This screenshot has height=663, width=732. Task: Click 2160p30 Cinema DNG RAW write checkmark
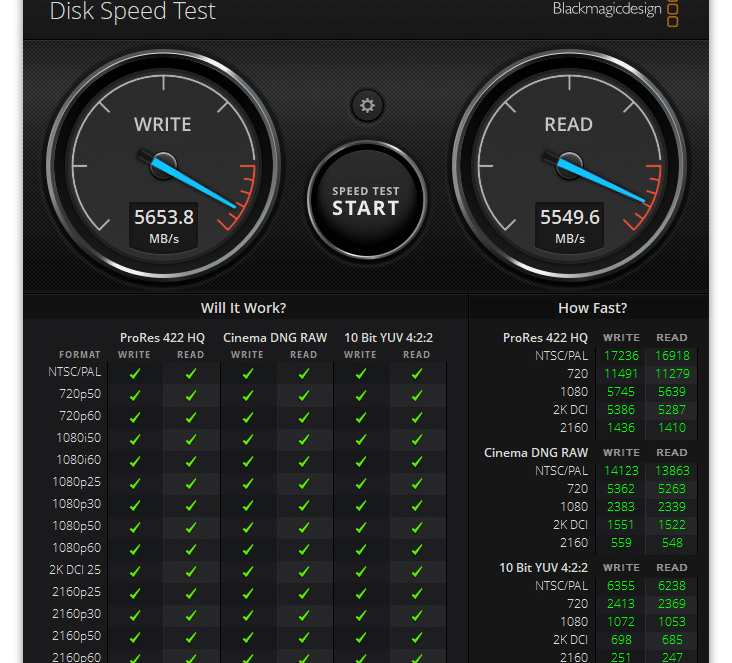[248, 615]
